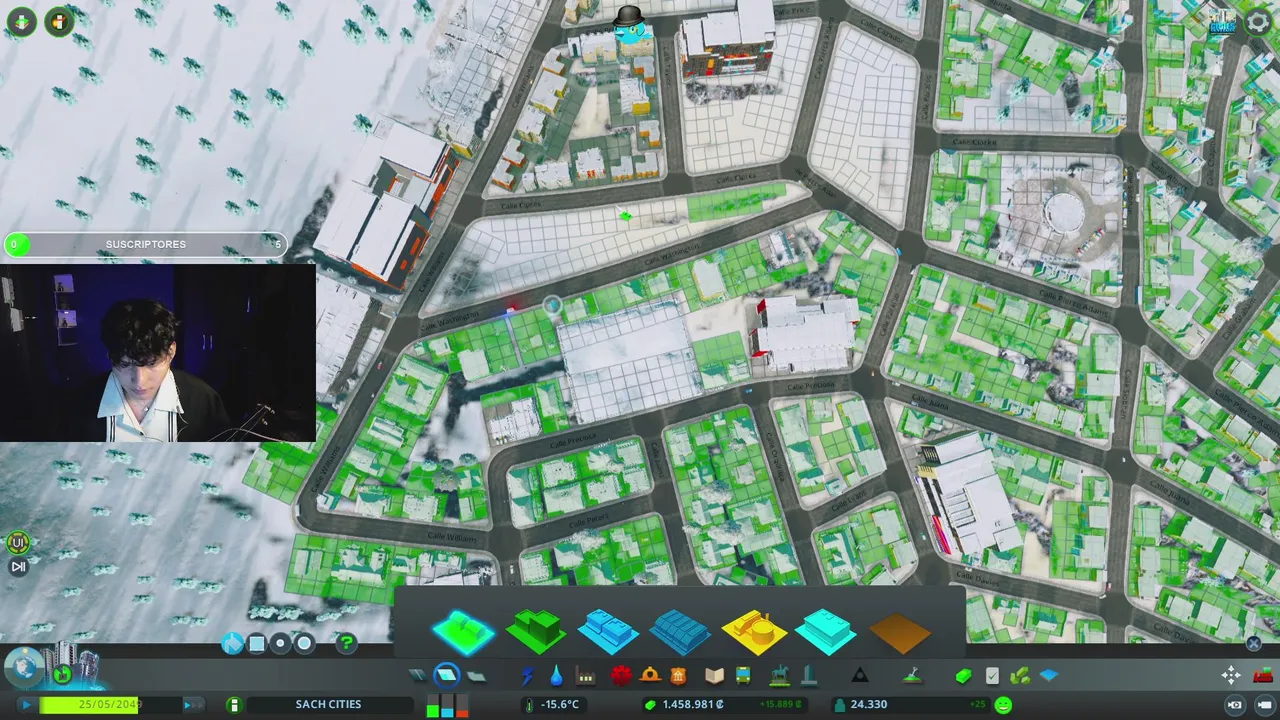This screenshot has height=720, width=1280.
Task: Open the Monuments pyramid menu
Action: 860,677
